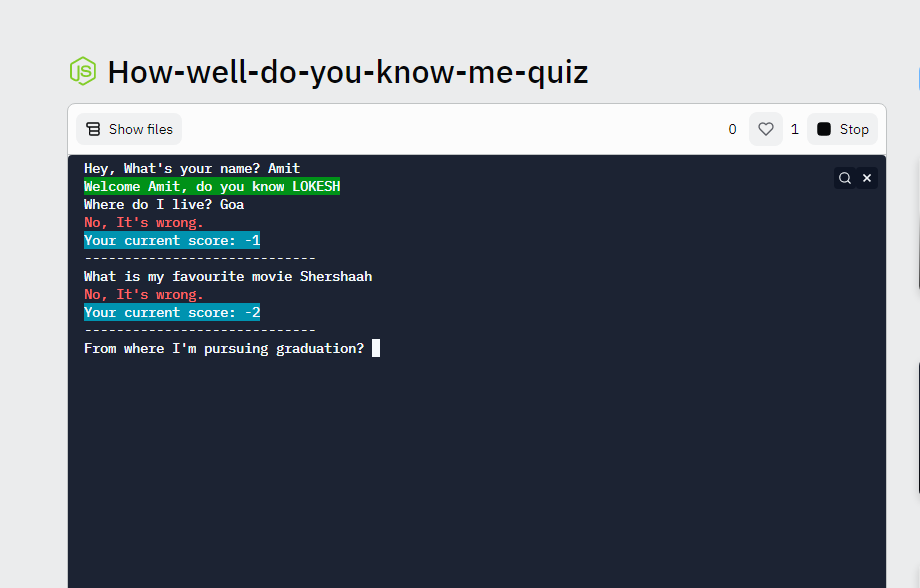Viewport: 920px width, 588px height.
Task: Click the "Hey, What's your name? Amit" line
Action: pyautogui.click(x=192, y=169)
